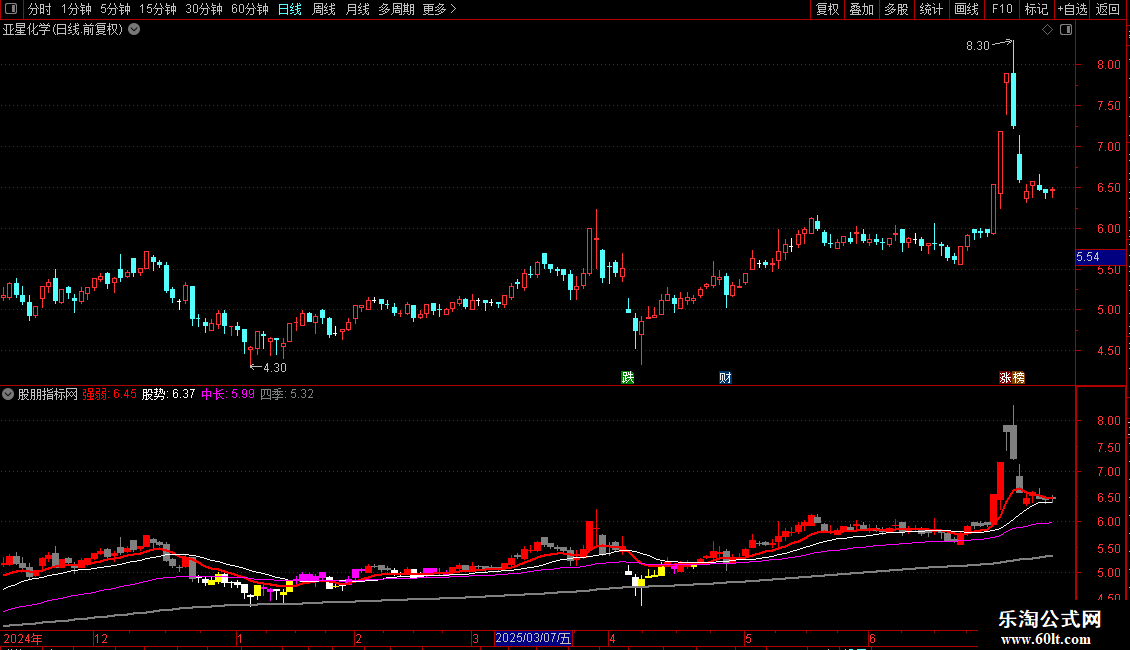Screen dimensions: 1130x650
Task: Click the 叠加 overlay button
Action: (x=861, y=9)
